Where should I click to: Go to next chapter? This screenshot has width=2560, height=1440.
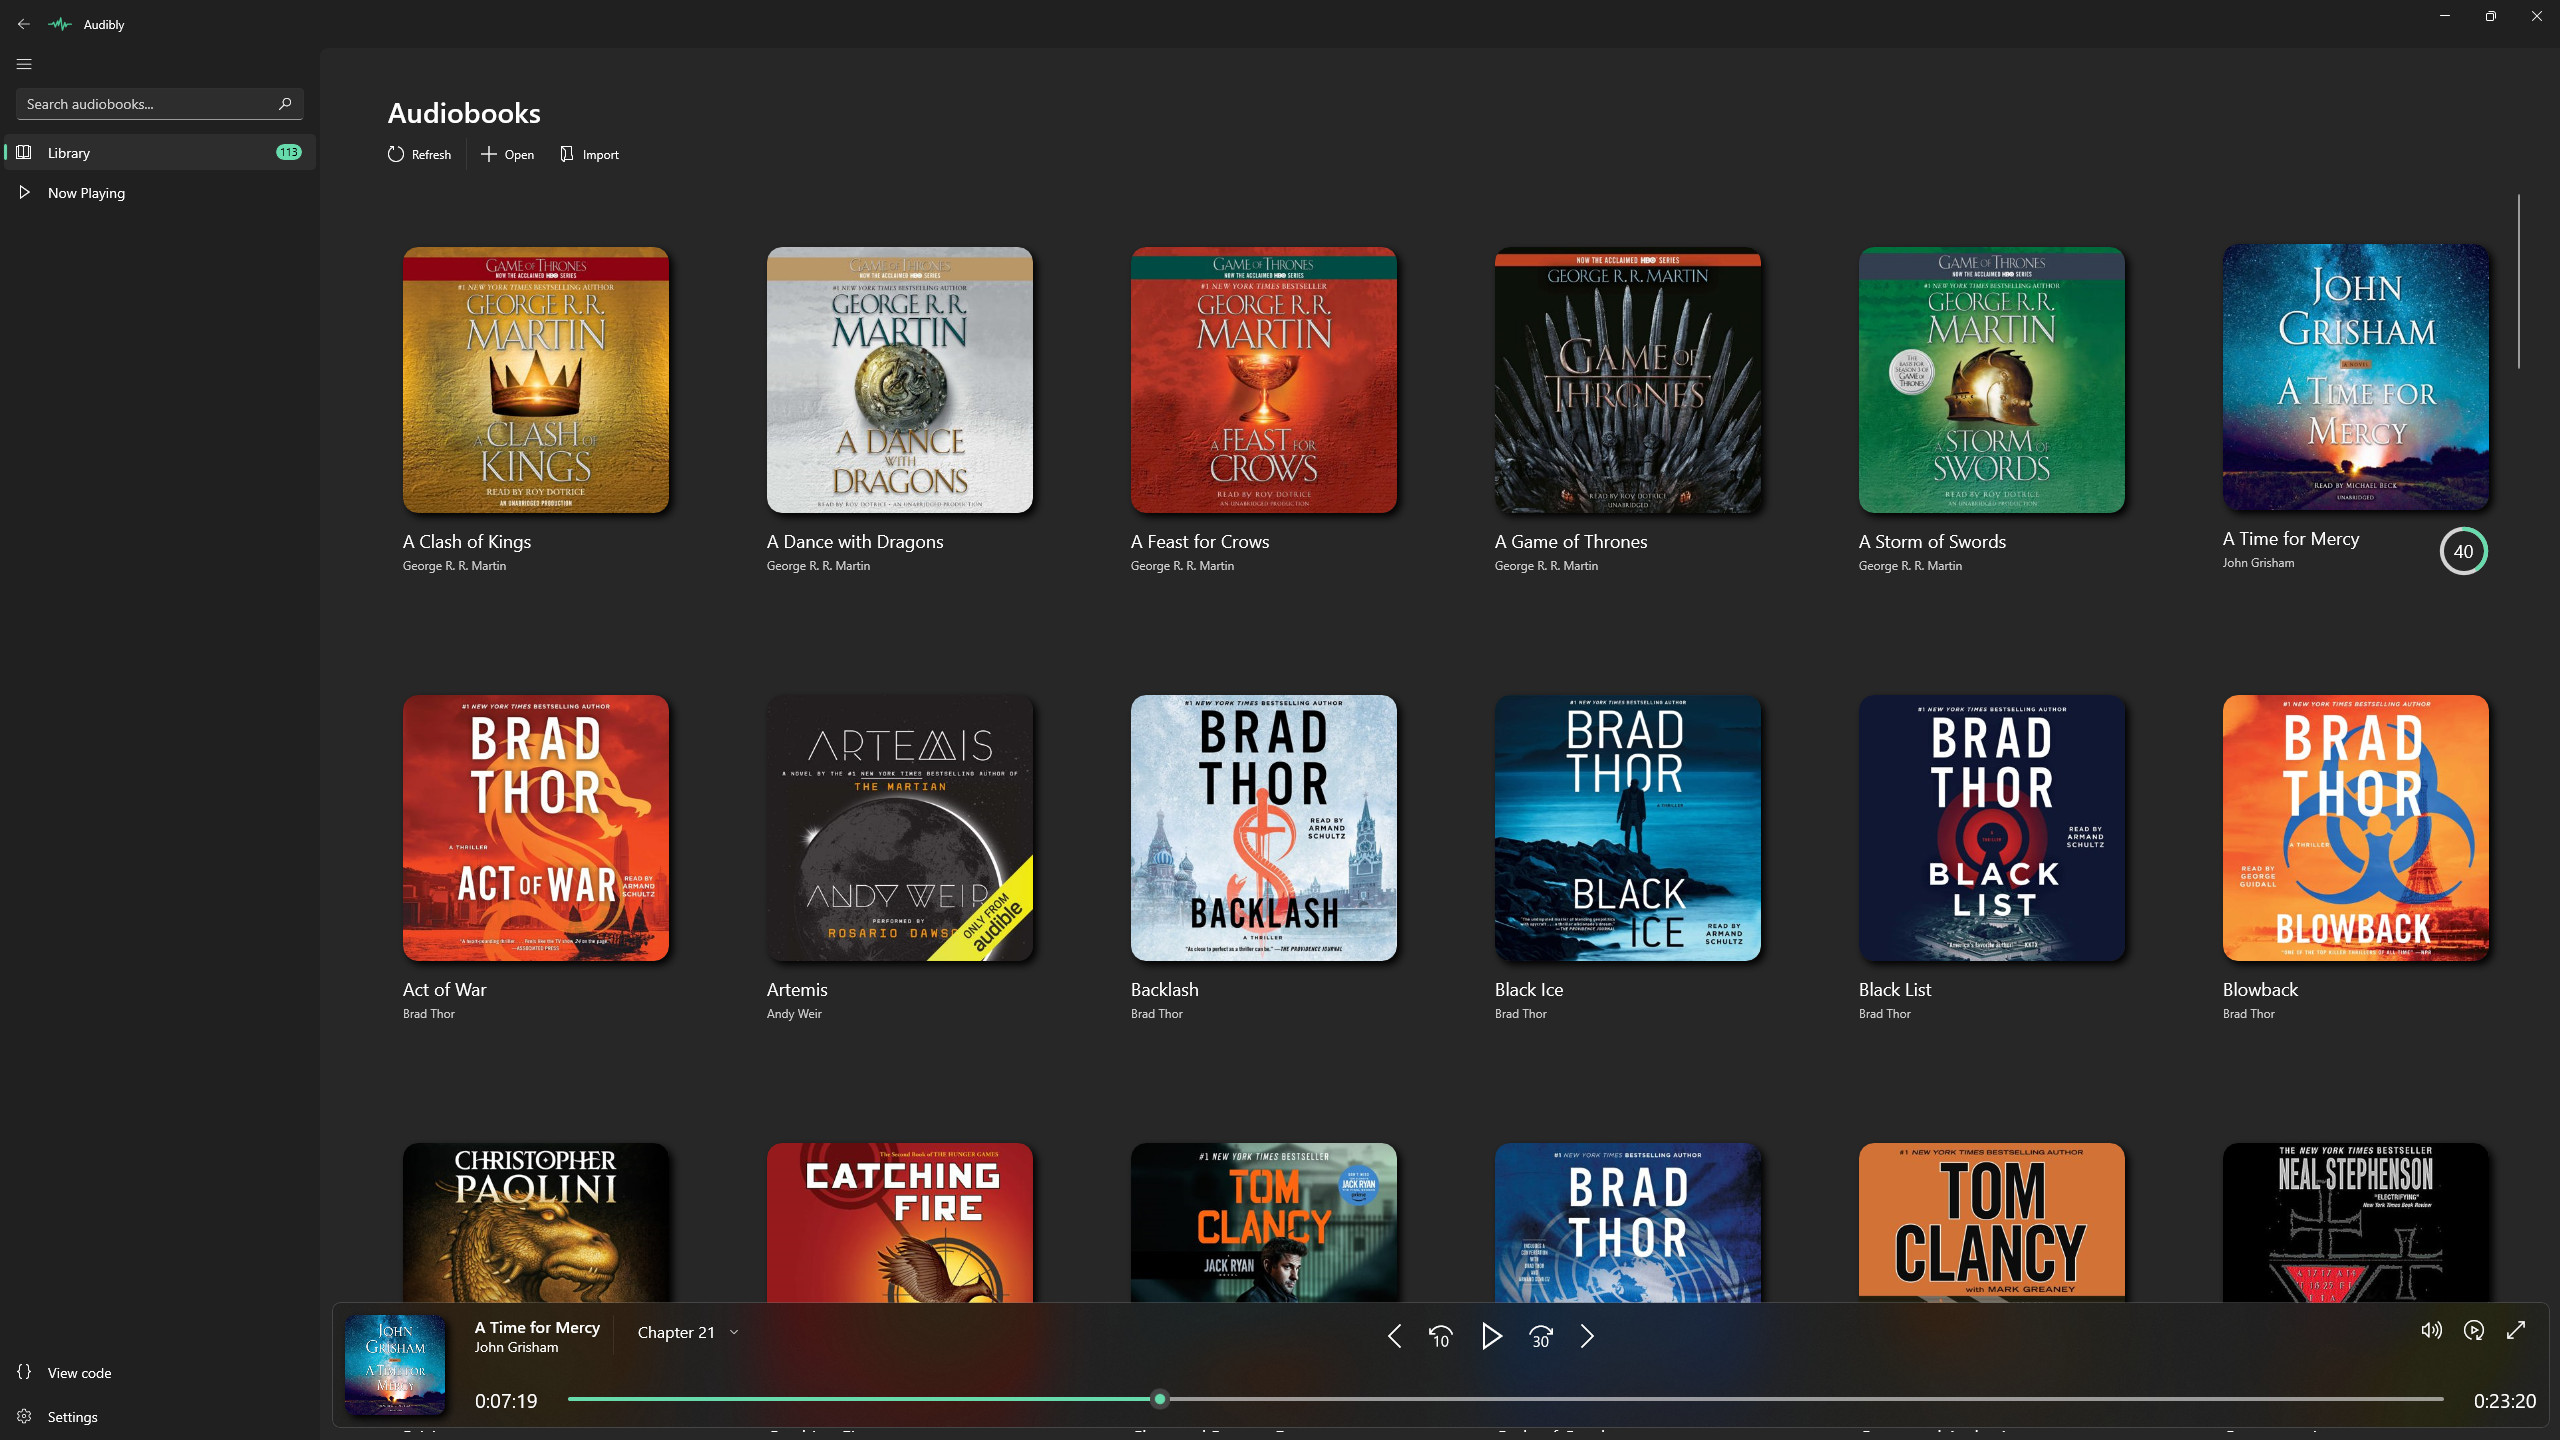tap(1587, 1336)
